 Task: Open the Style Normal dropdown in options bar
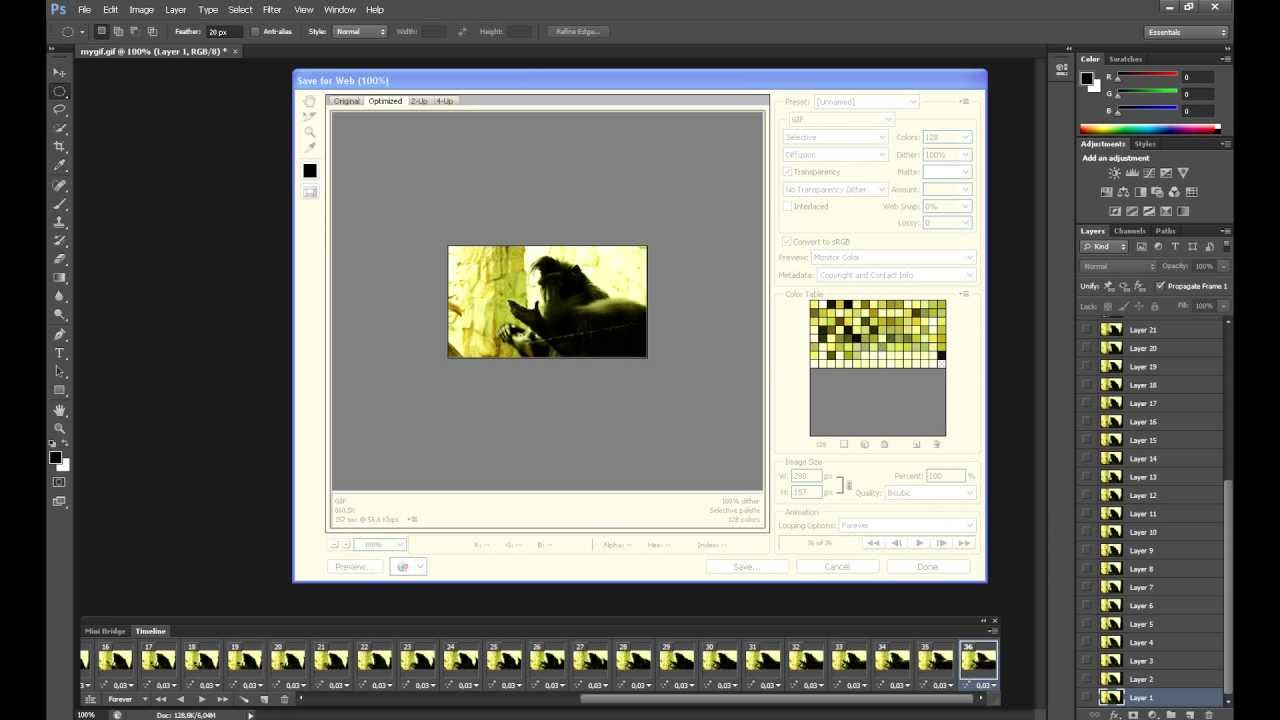point(360,32)
